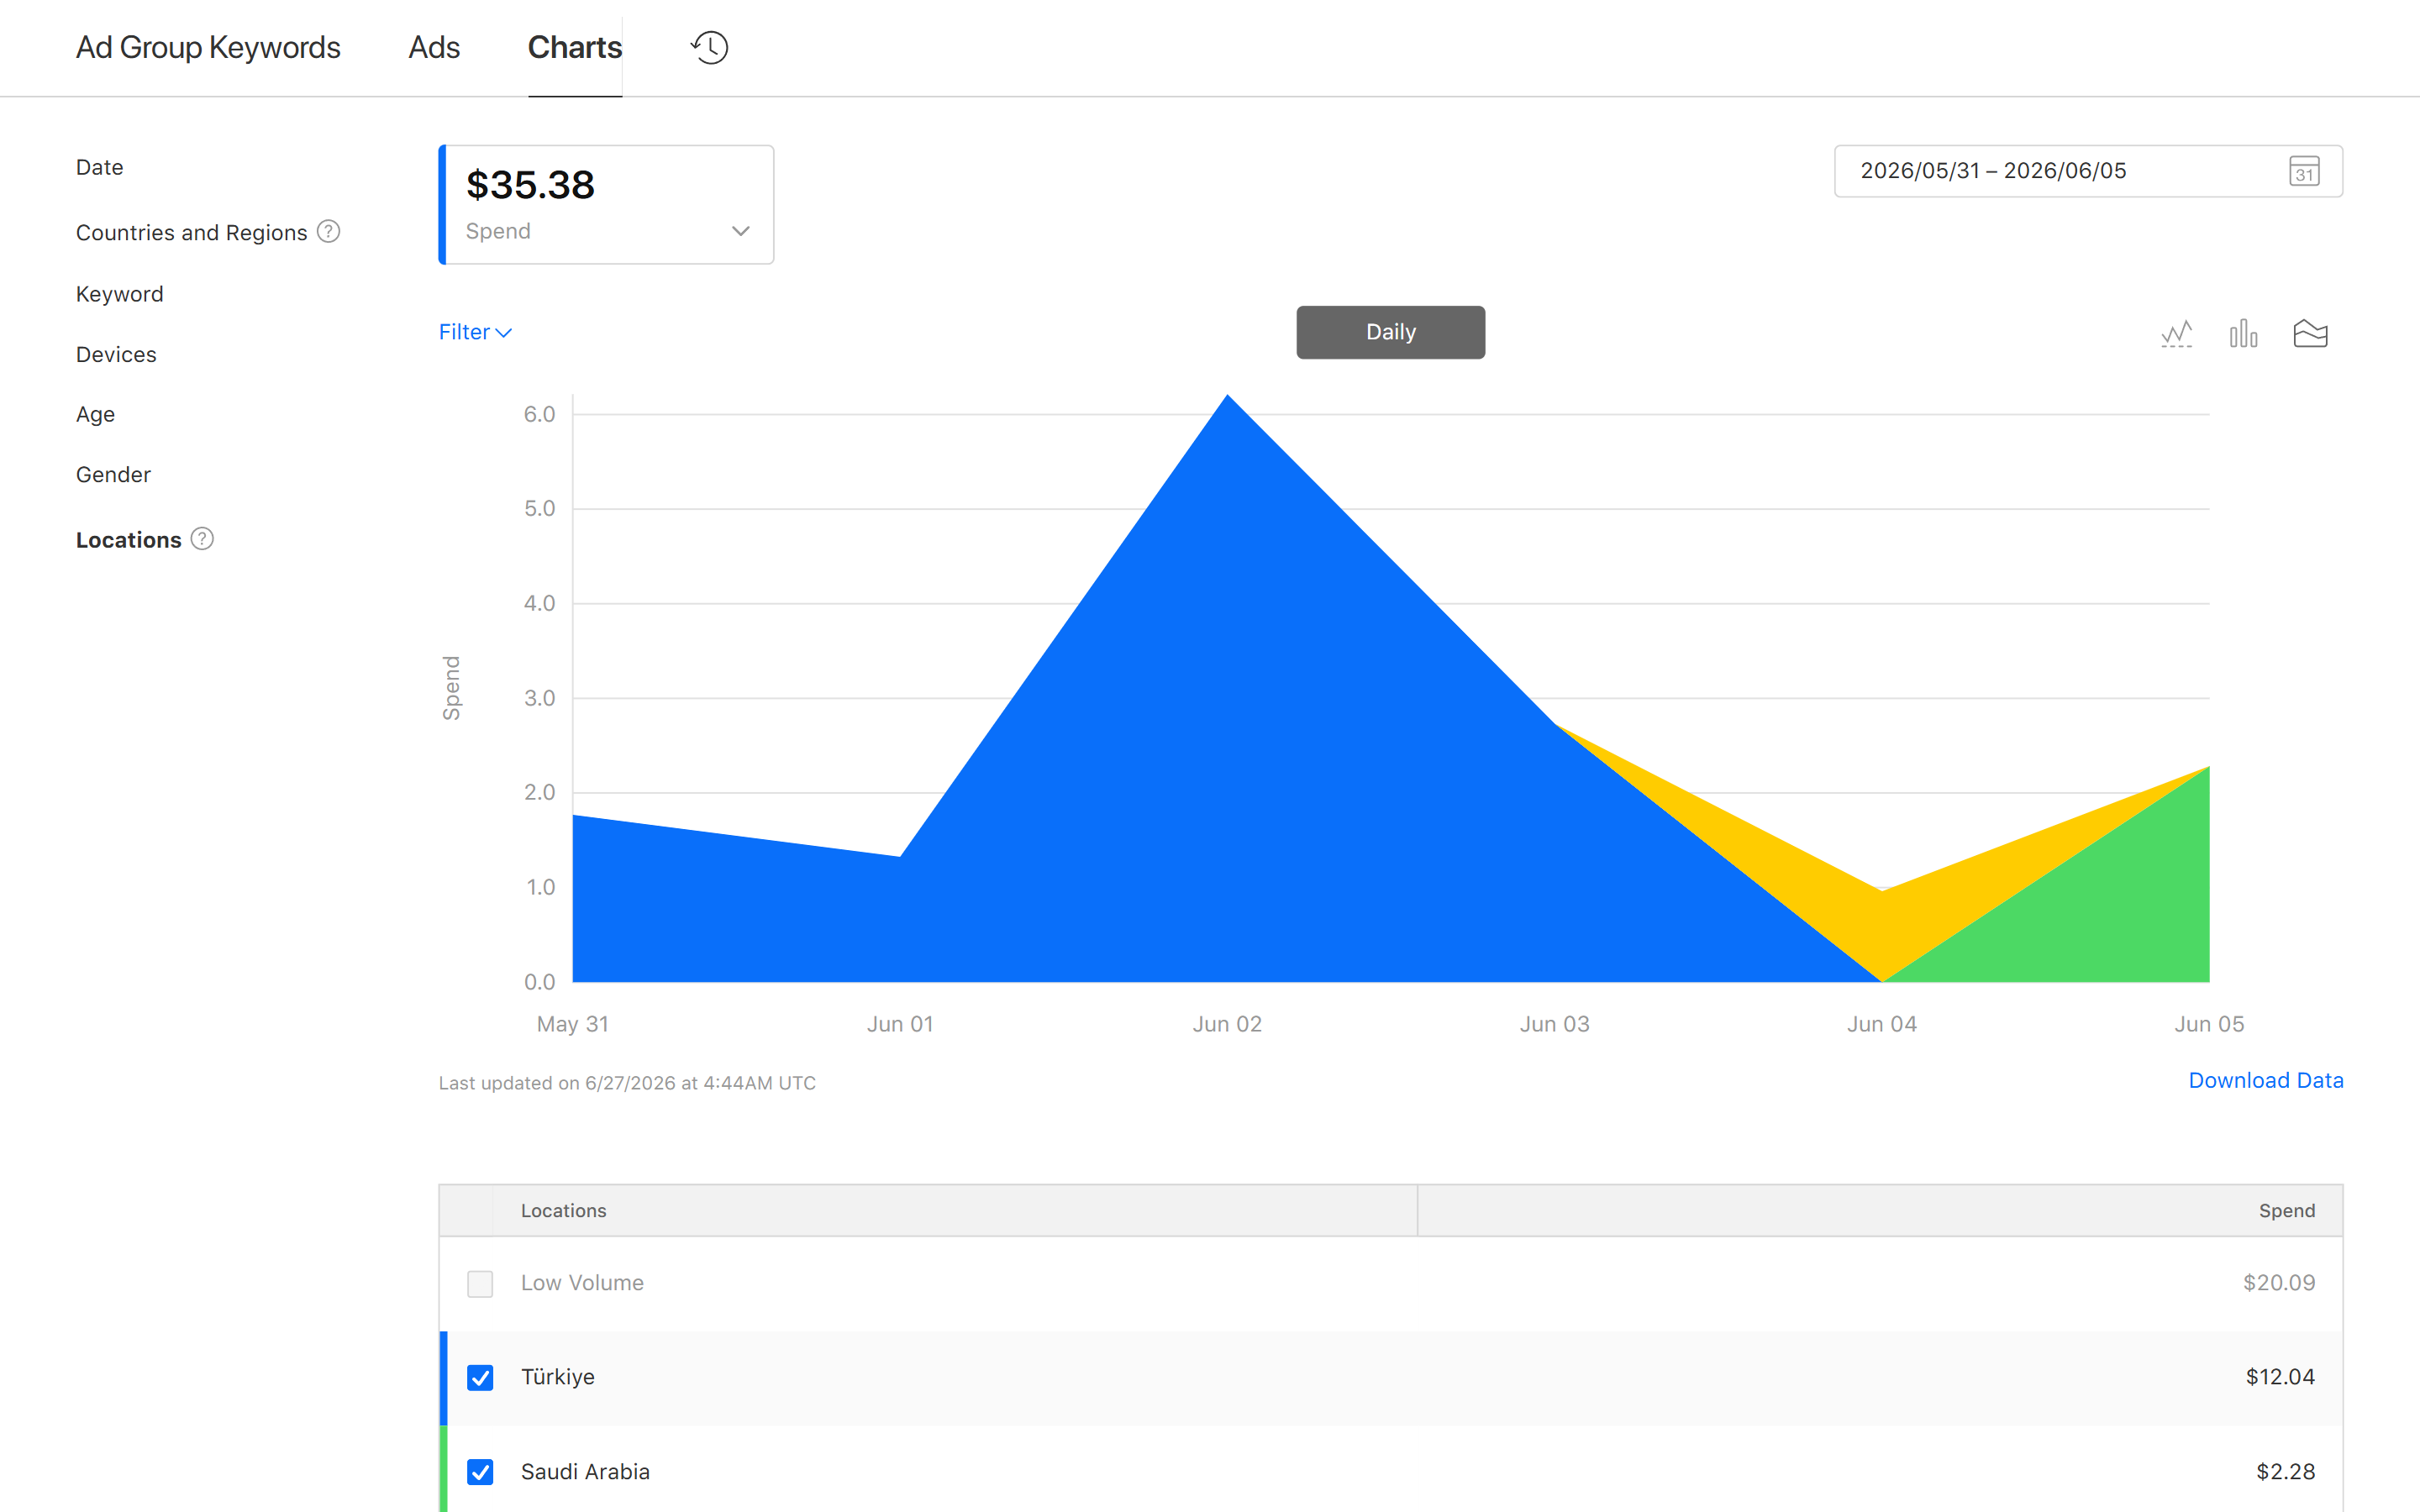Open the history clock icon
Image resolution: width=2420 pixels, height=1512 pixels.
pos(709,47)
